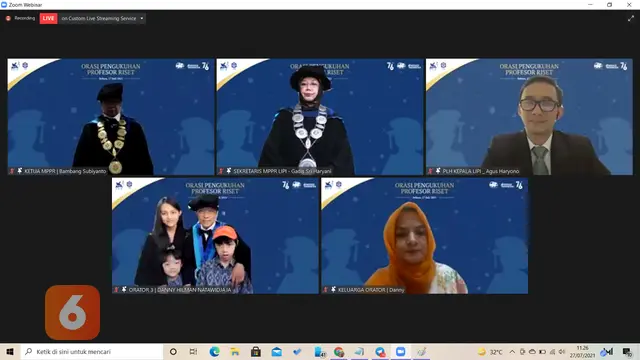
Task: Open Cortana from the taskbar circle
Action: (173, 351)
